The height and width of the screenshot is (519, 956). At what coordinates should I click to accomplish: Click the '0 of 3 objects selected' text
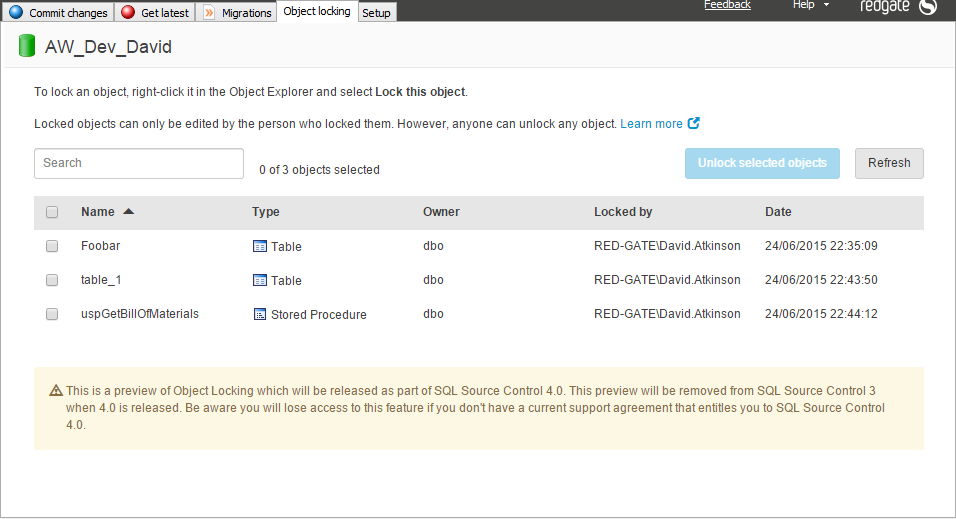[319, 170]
